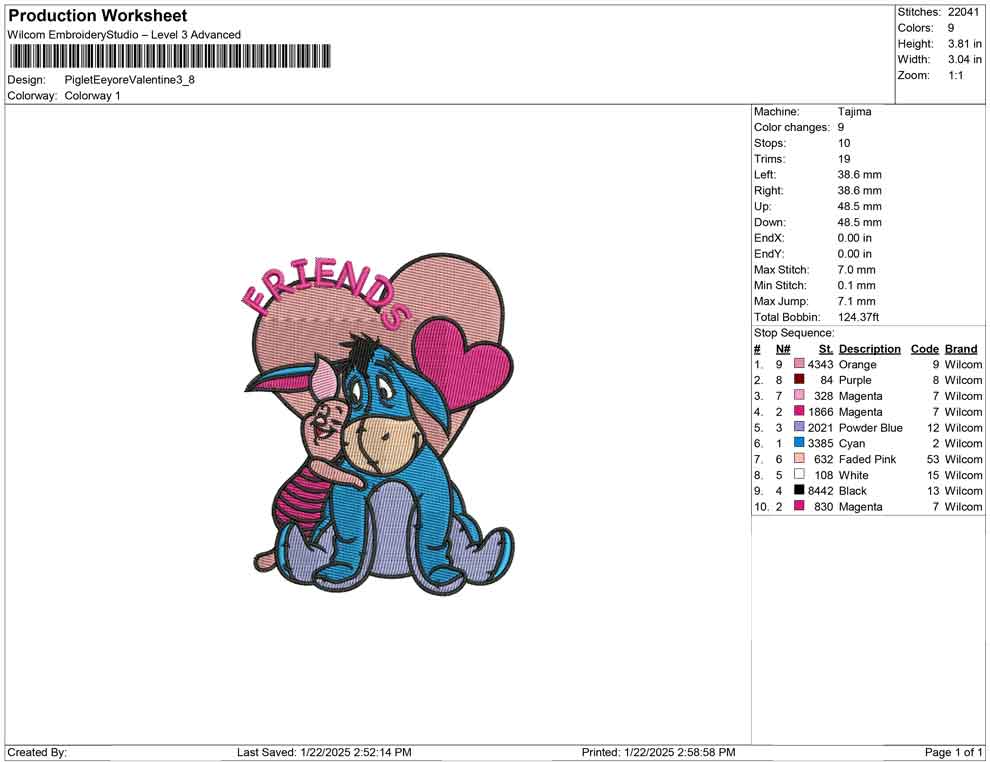The width and height of the screenshot is (990, 762).
Task: Click the machine value 'Tajima'
Action: click(854, 112)
